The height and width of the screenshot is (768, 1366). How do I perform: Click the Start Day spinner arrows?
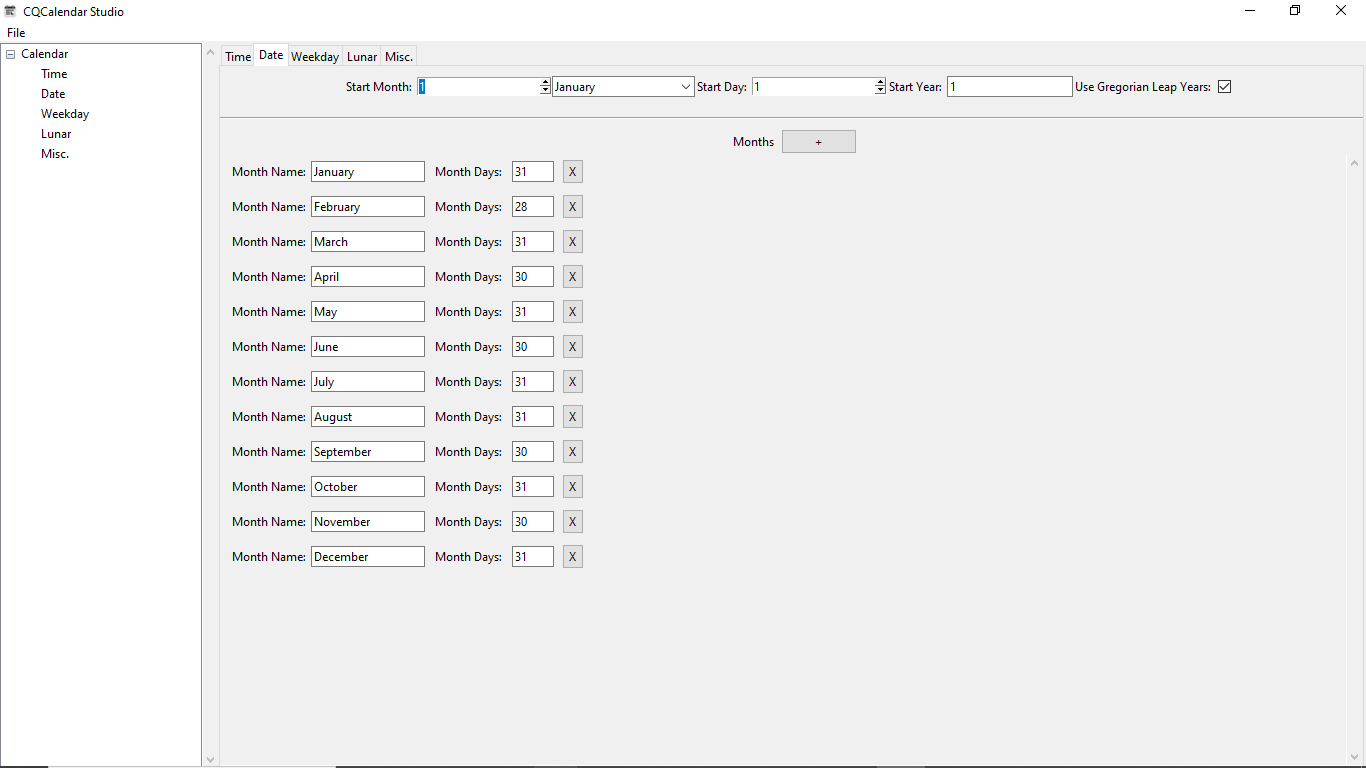(880, 87)
